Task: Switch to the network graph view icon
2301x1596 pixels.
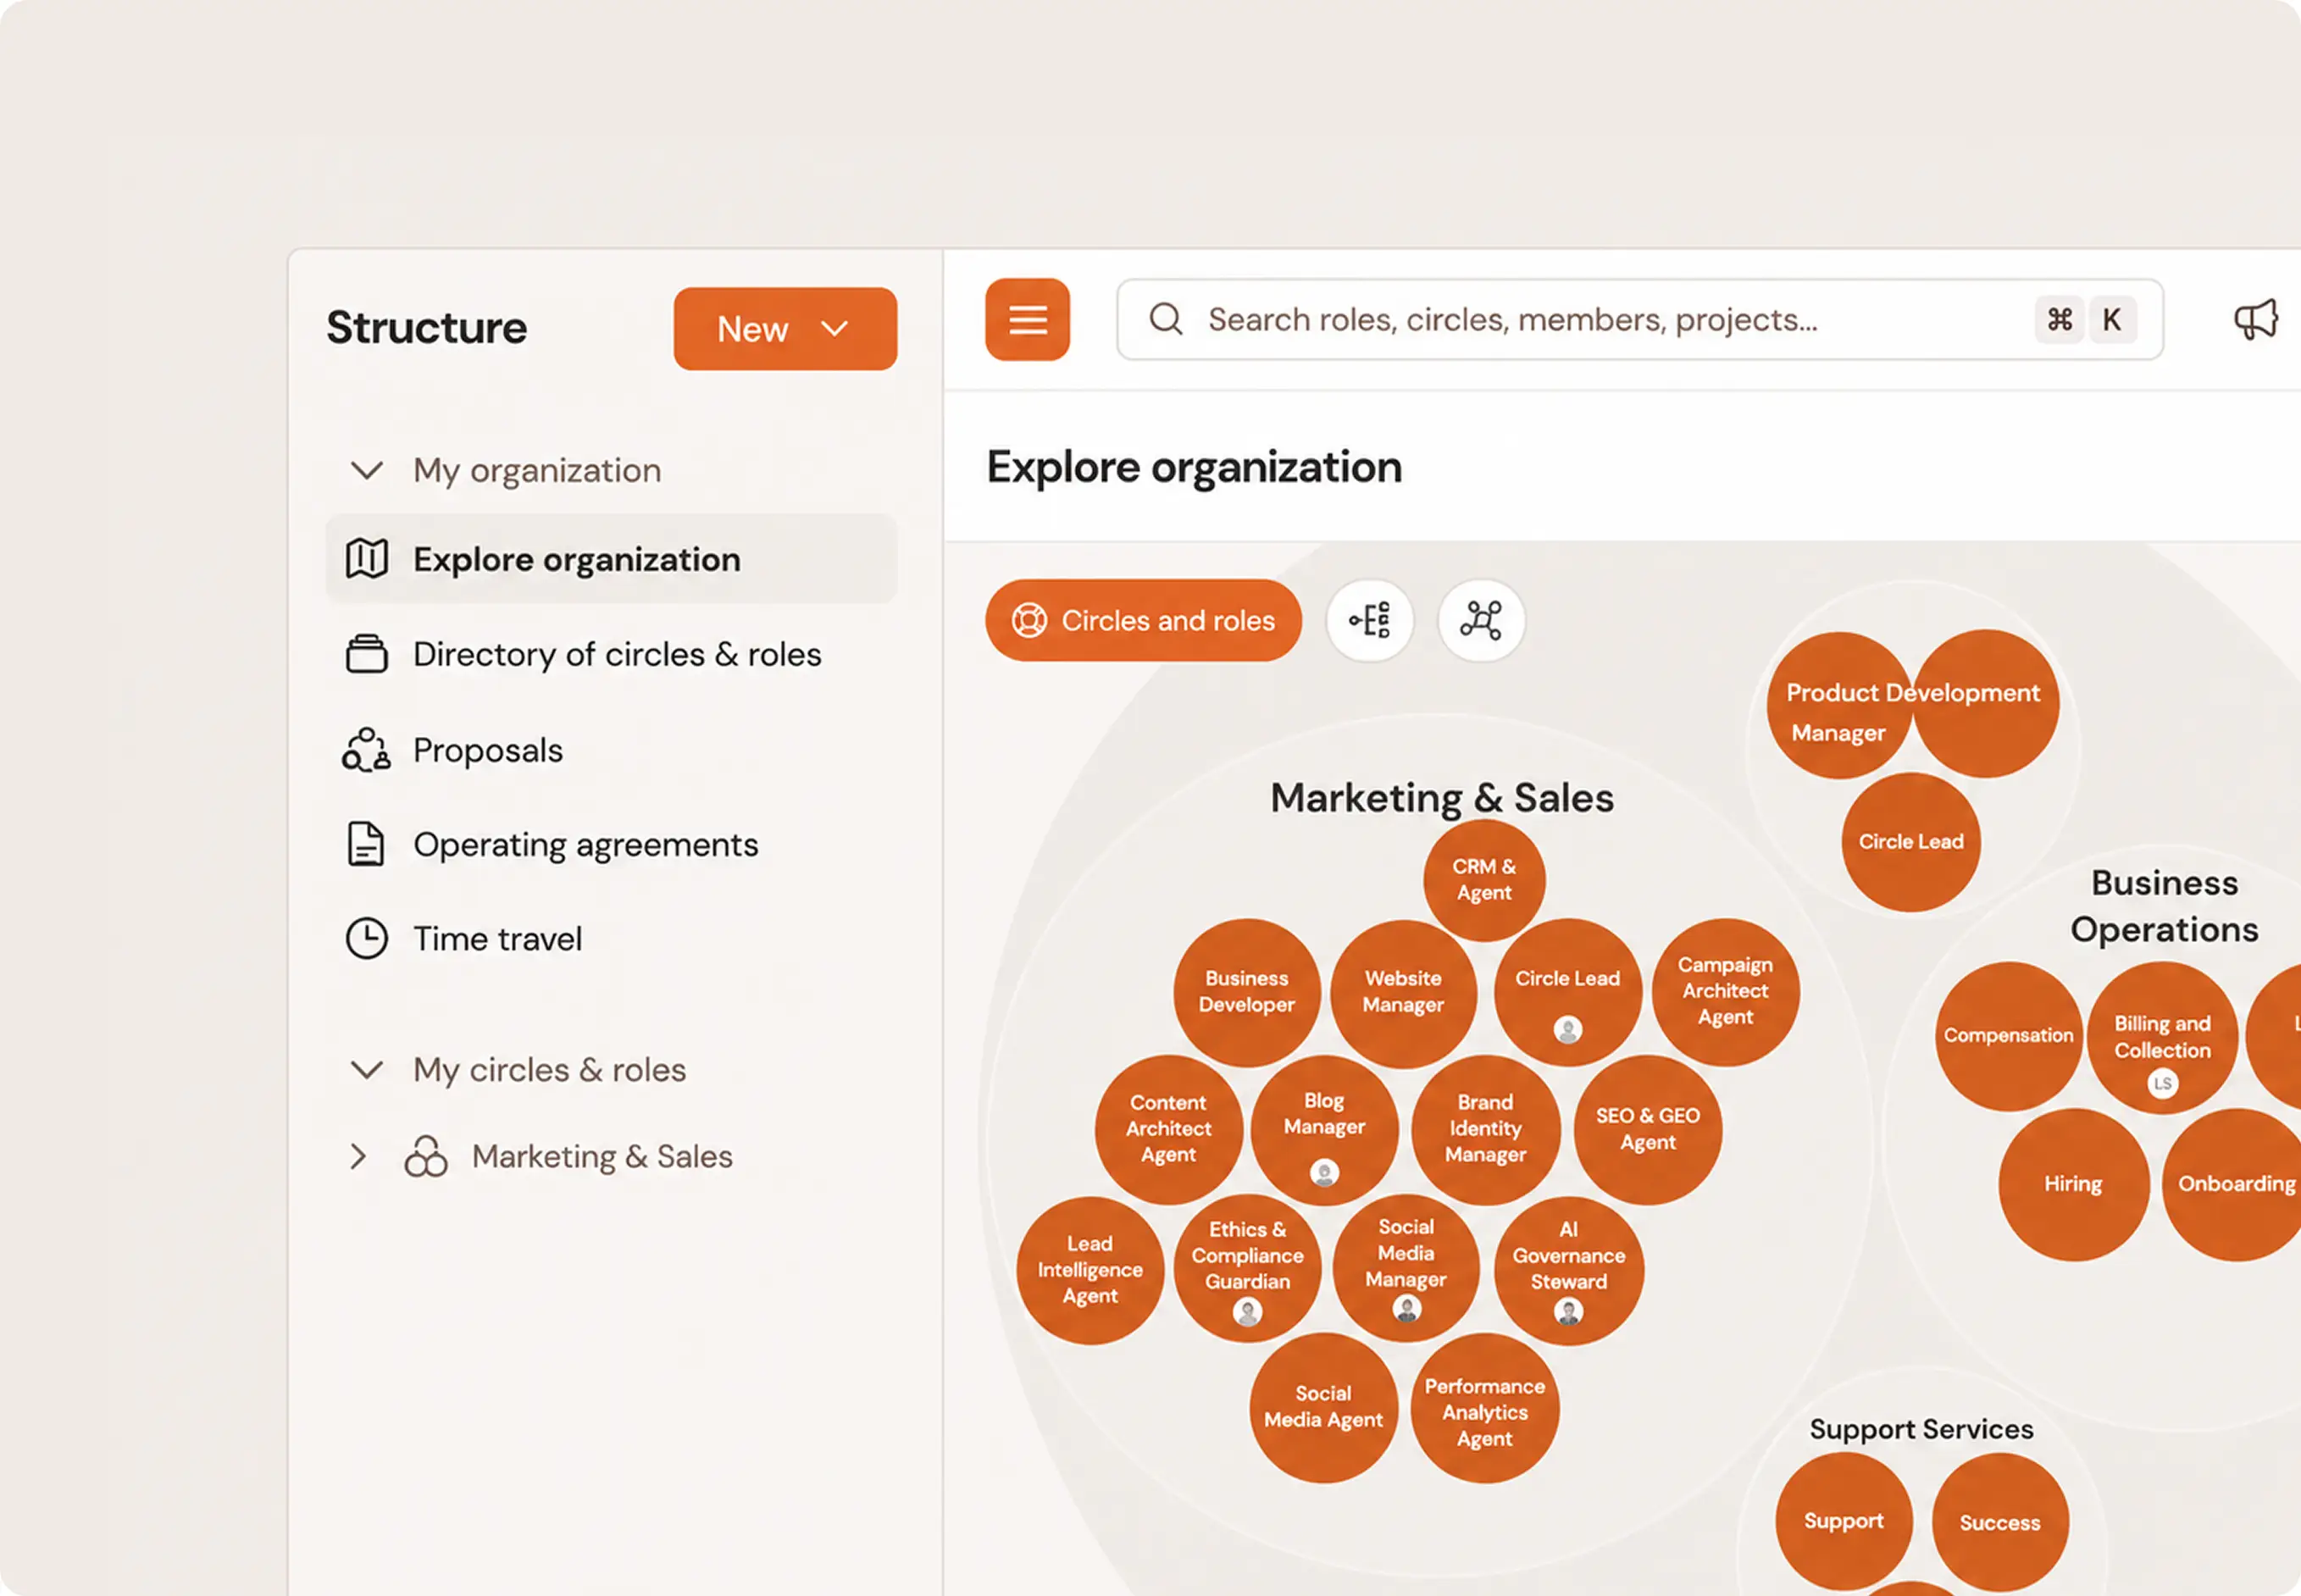Action: [x=1481, y=620]
